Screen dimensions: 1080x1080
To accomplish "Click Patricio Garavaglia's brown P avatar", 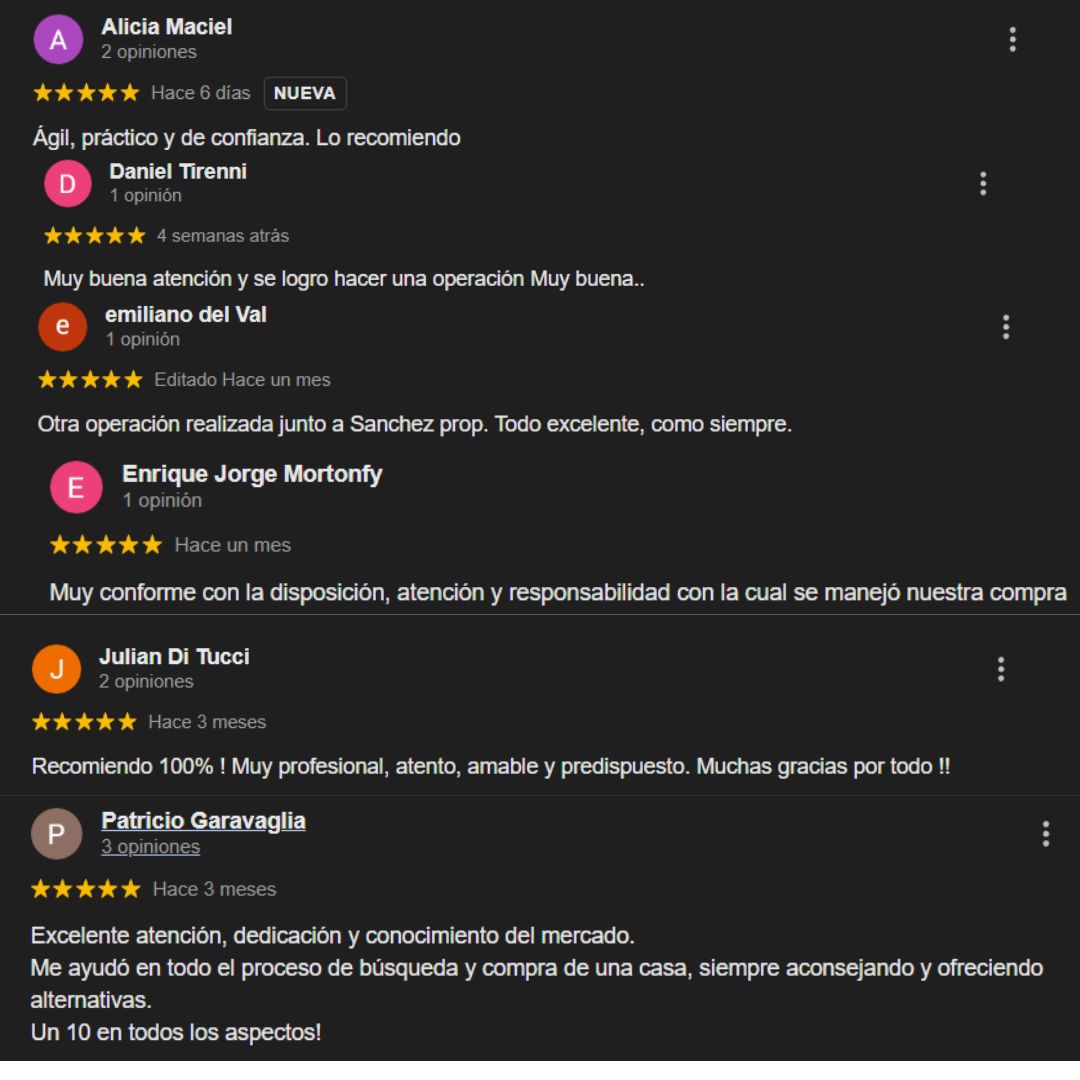I will (56, 833).
